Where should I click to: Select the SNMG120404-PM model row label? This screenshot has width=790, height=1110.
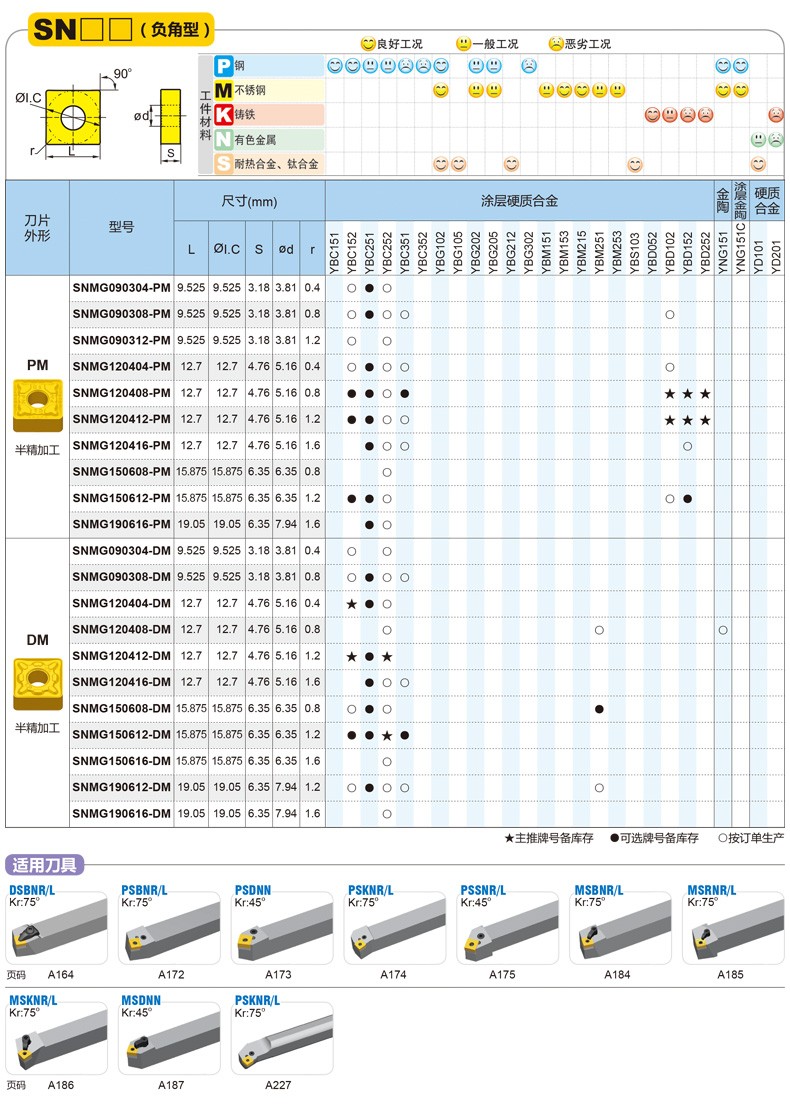coord(122,367)
